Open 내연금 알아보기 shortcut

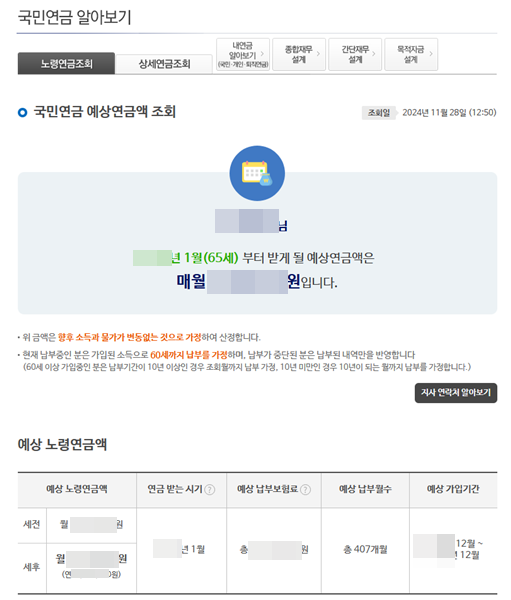243,54
